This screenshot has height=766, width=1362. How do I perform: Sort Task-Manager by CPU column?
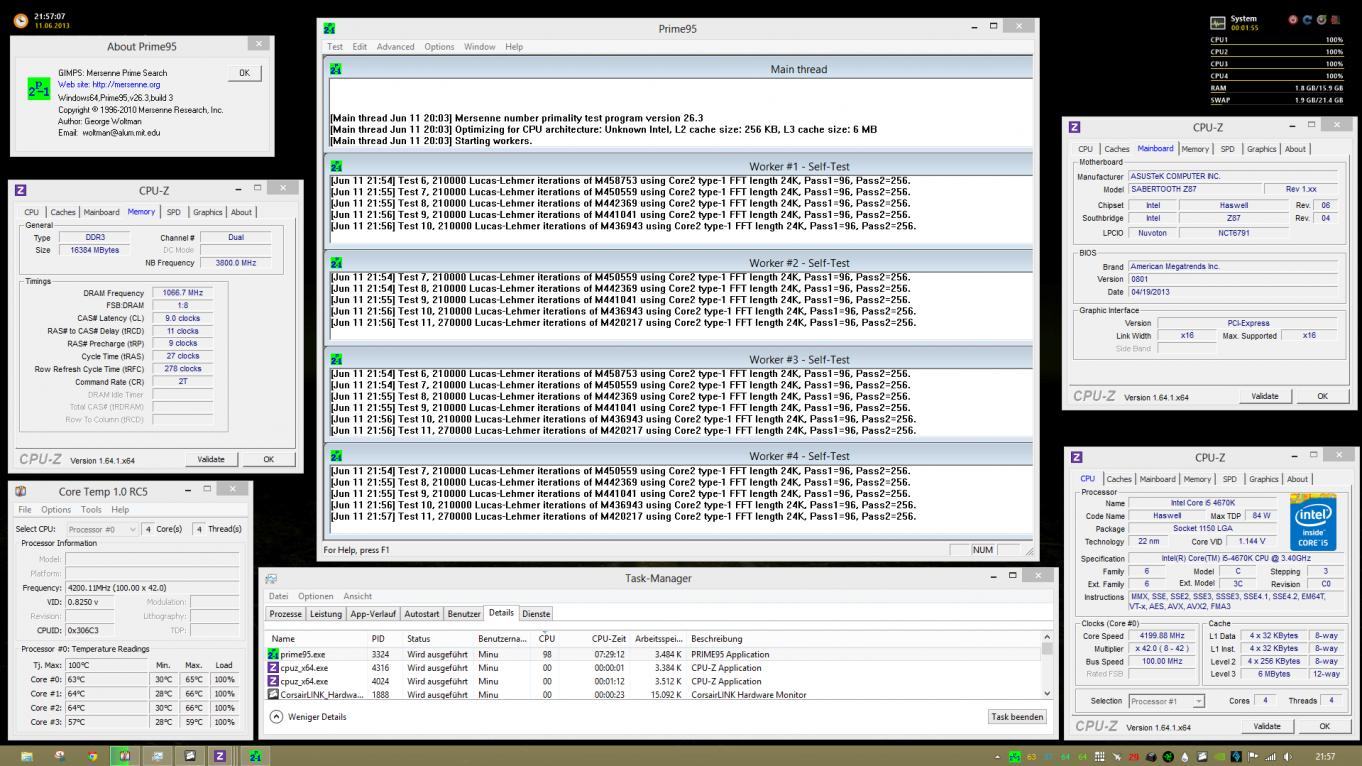coord(547,638)
